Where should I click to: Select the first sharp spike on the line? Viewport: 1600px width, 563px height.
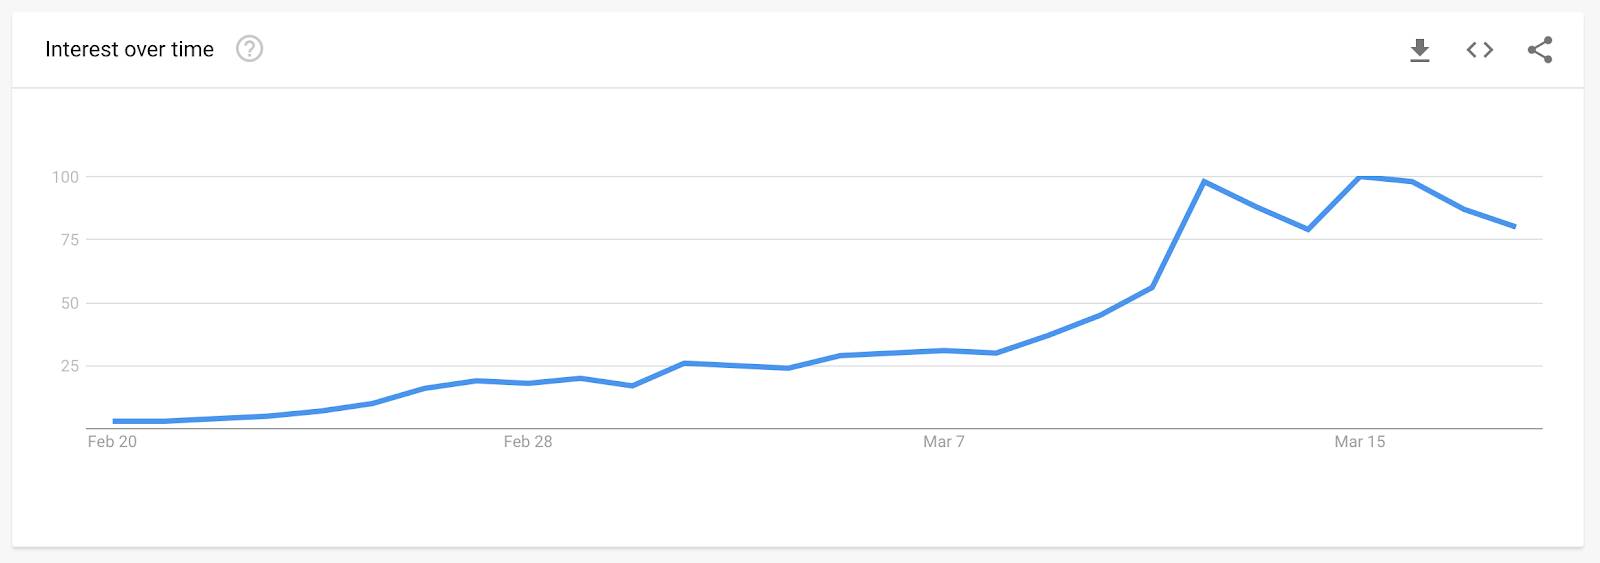(1204, 182)
